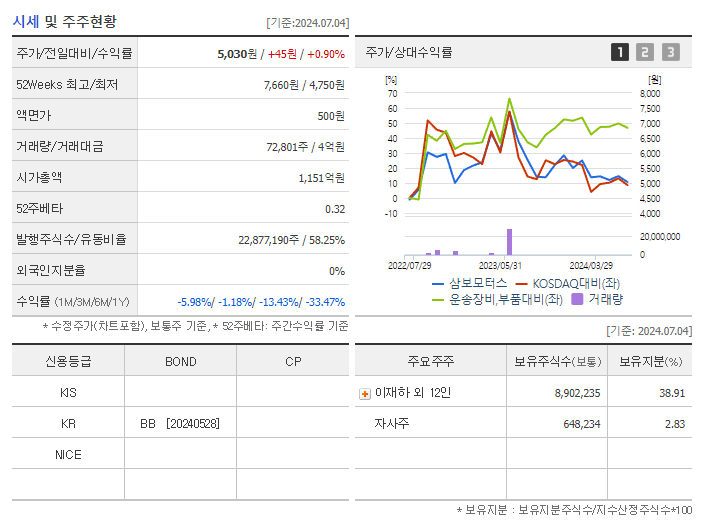Click the CP column header
702x525 pixels.
pos(293,362)
